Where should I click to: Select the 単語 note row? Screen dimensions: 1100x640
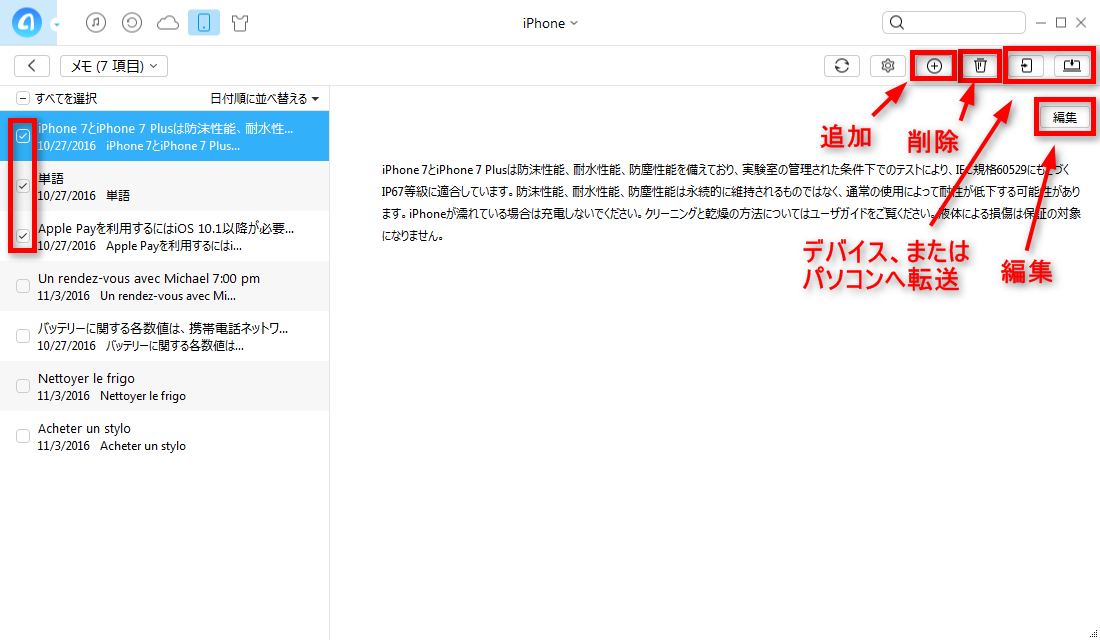coord(164,186)
